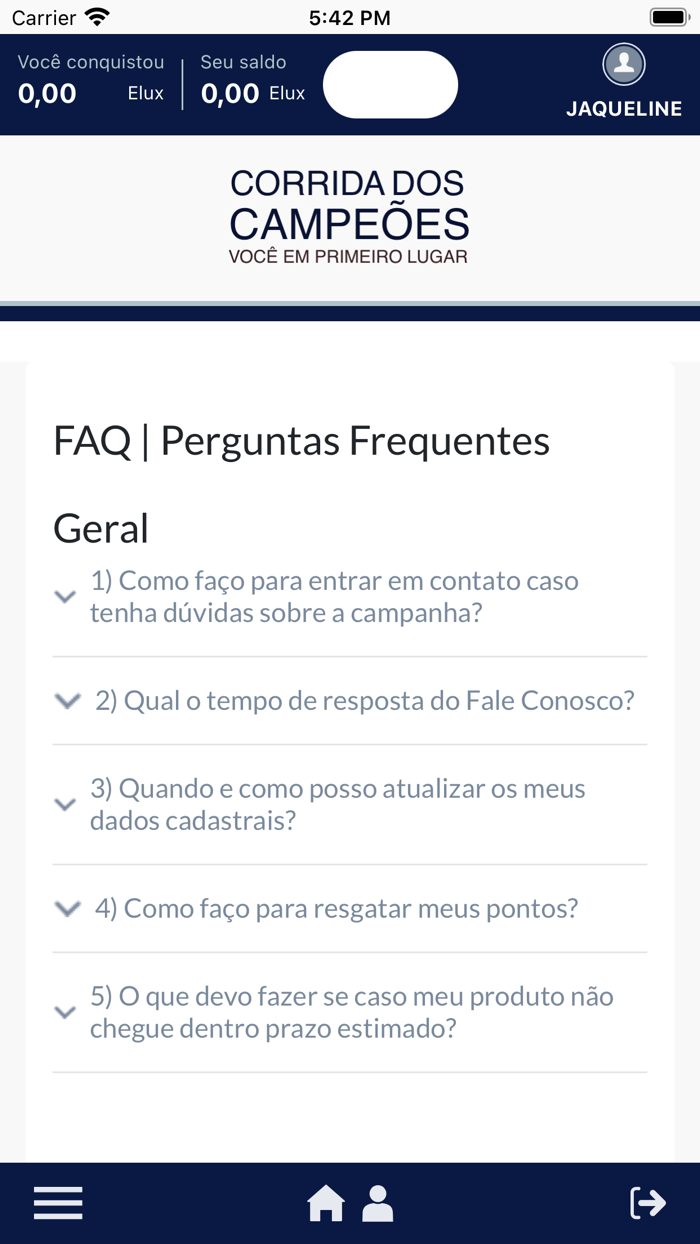This screenshot has height=1244, width=700.
Task: Expand chevron for Fale Conosco response time
Action: pyautogui.click(x=67, y=701)
